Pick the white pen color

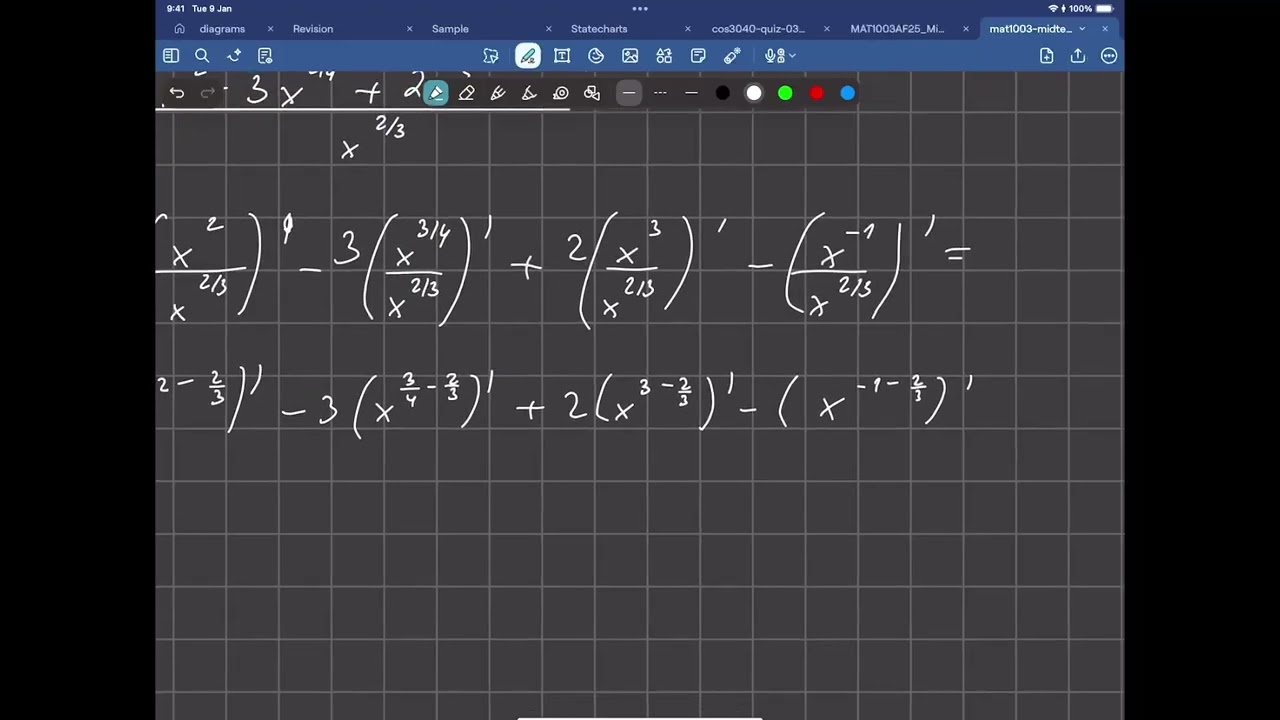coord(754,93)
